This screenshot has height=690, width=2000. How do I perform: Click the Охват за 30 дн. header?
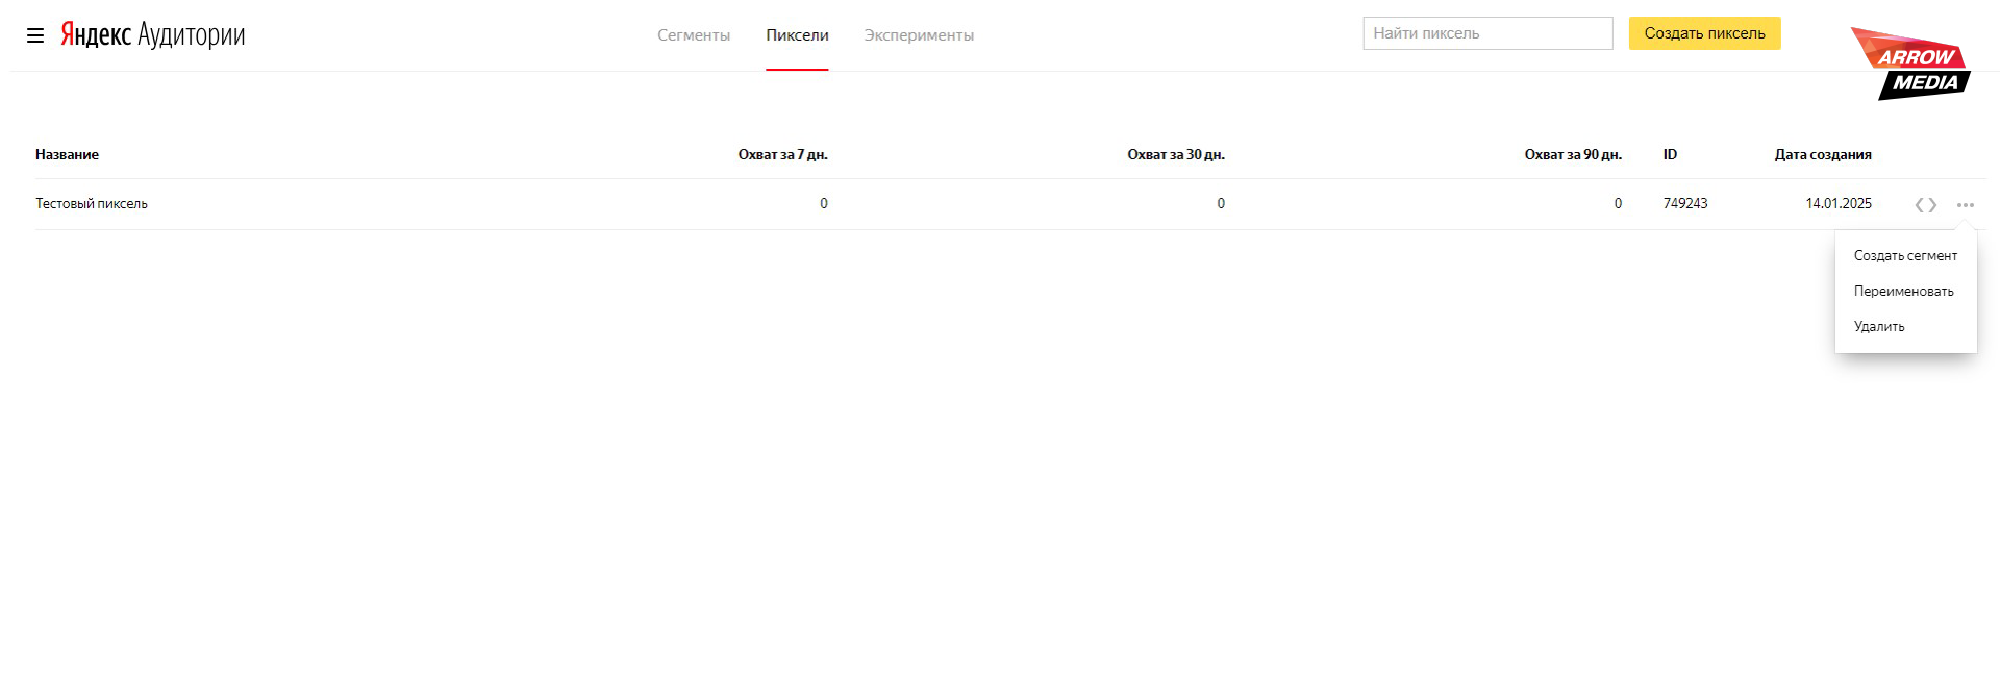[x=1176, y=154]
